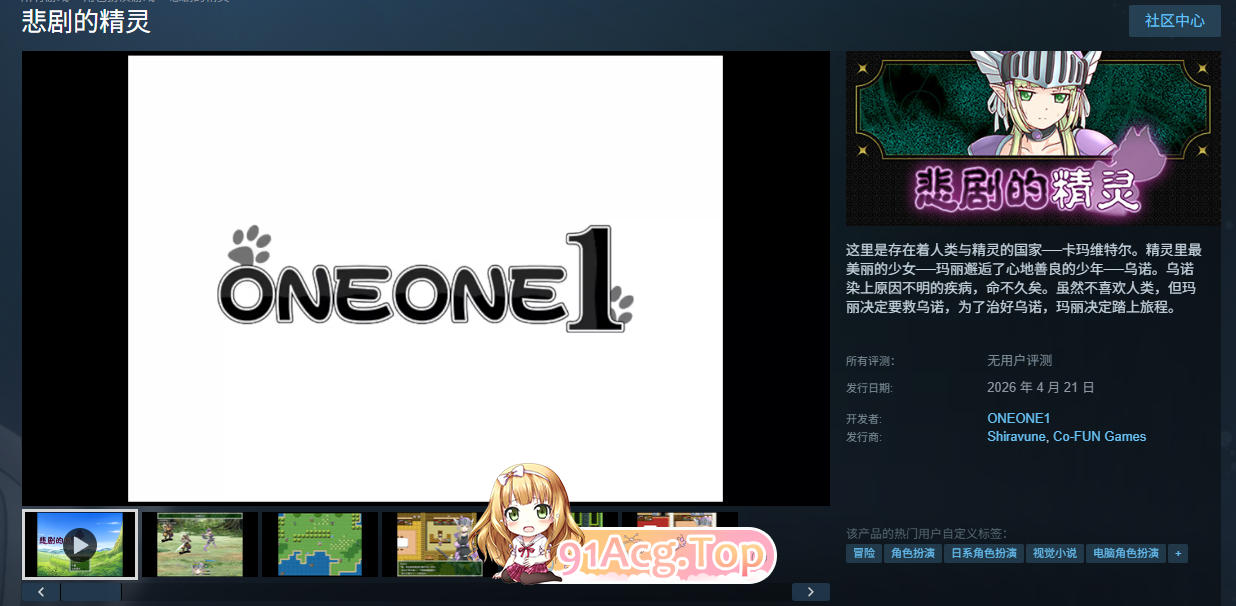Click the 发行日期 label
This screenshot has height=606, width=1236.
coord(870,388)
